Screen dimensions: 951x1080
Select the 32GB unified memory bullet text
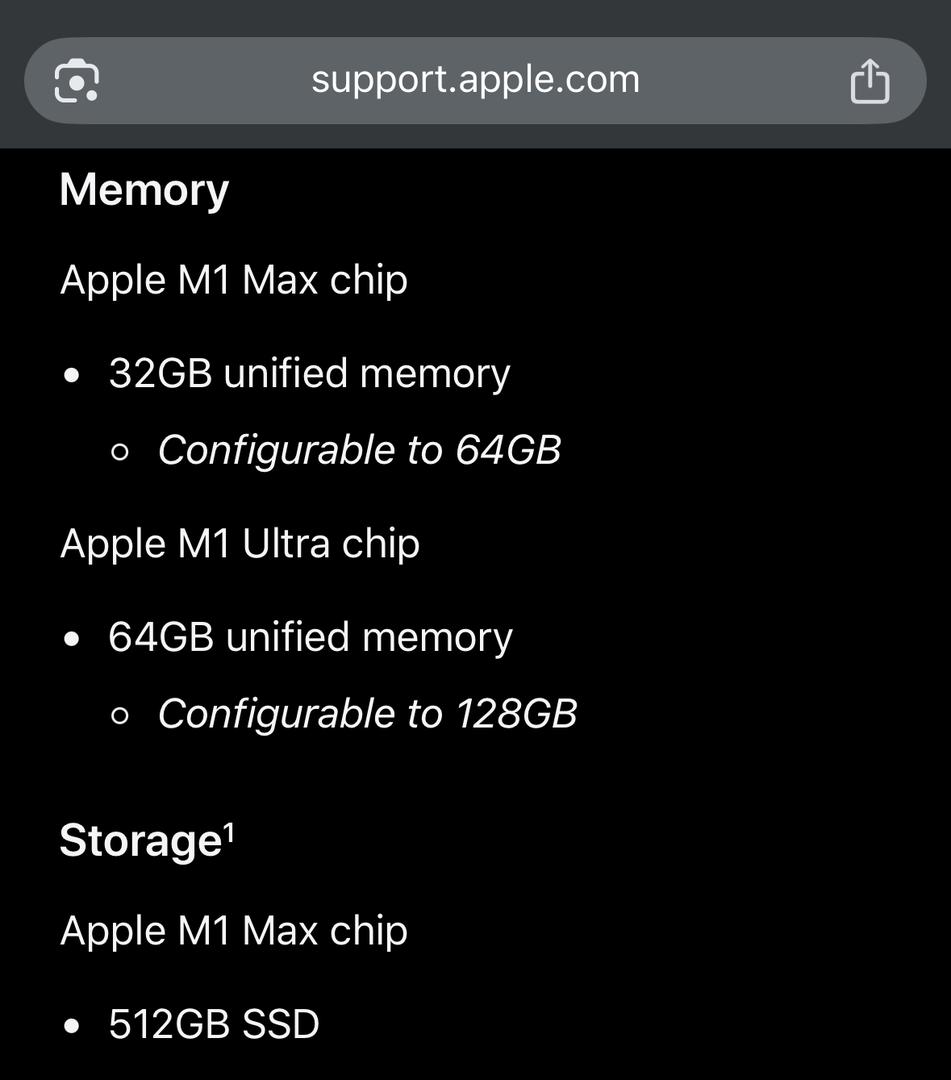pos(309,374)
